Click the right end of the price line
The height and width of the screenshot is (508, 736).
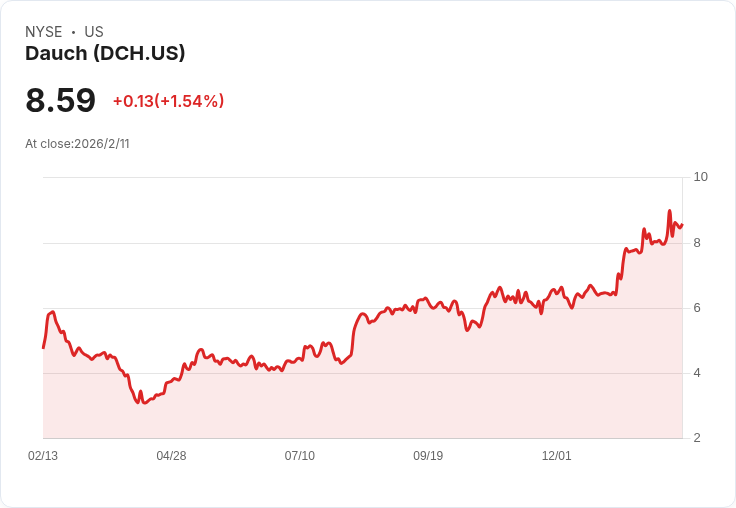[x=682, y=224]
